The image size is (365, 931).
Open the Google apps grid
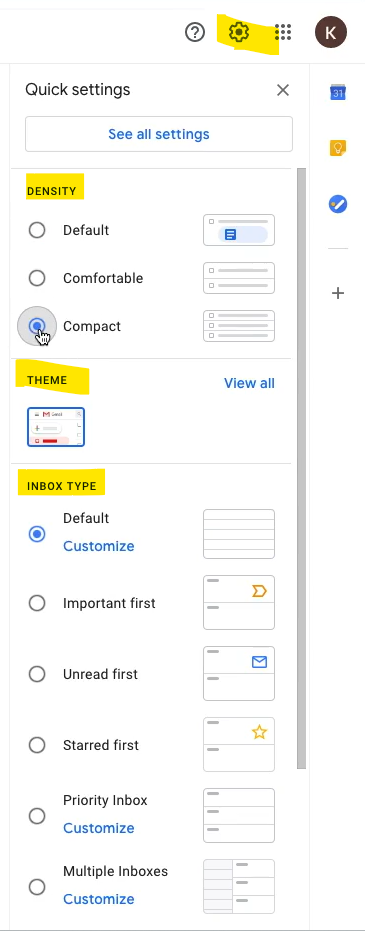[x=283, y=32]
